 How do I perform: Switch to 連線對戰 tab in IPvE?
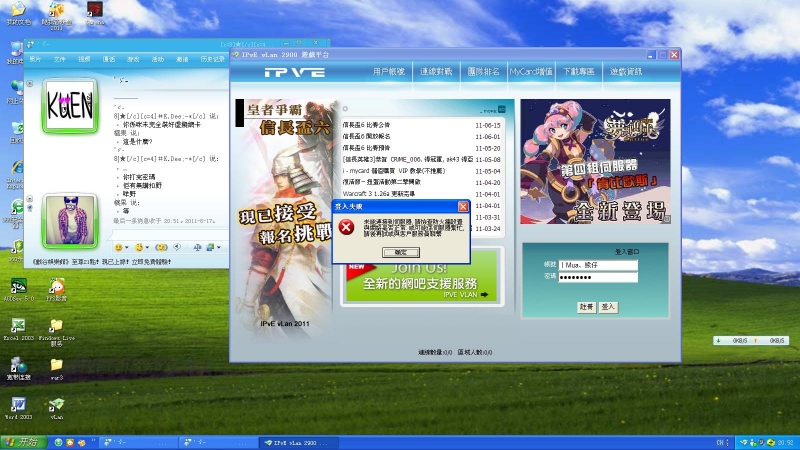pos(436,72)
